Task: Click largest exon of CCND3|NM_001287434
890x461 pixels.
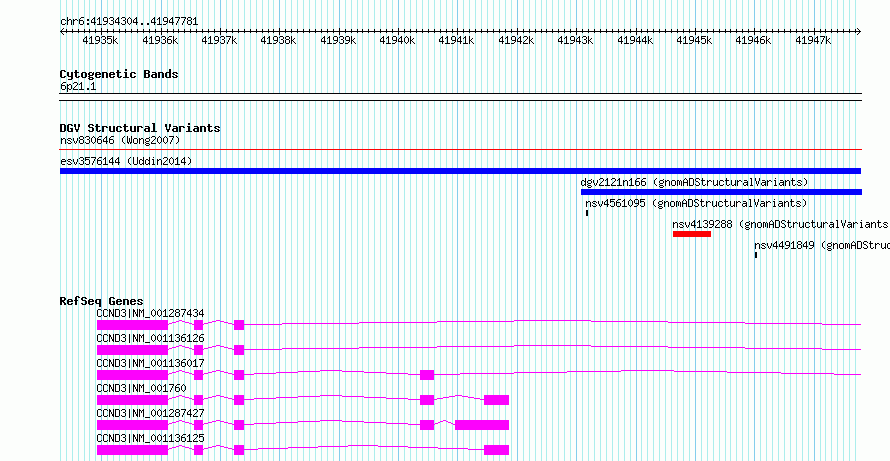Action: tap(132, 325)
